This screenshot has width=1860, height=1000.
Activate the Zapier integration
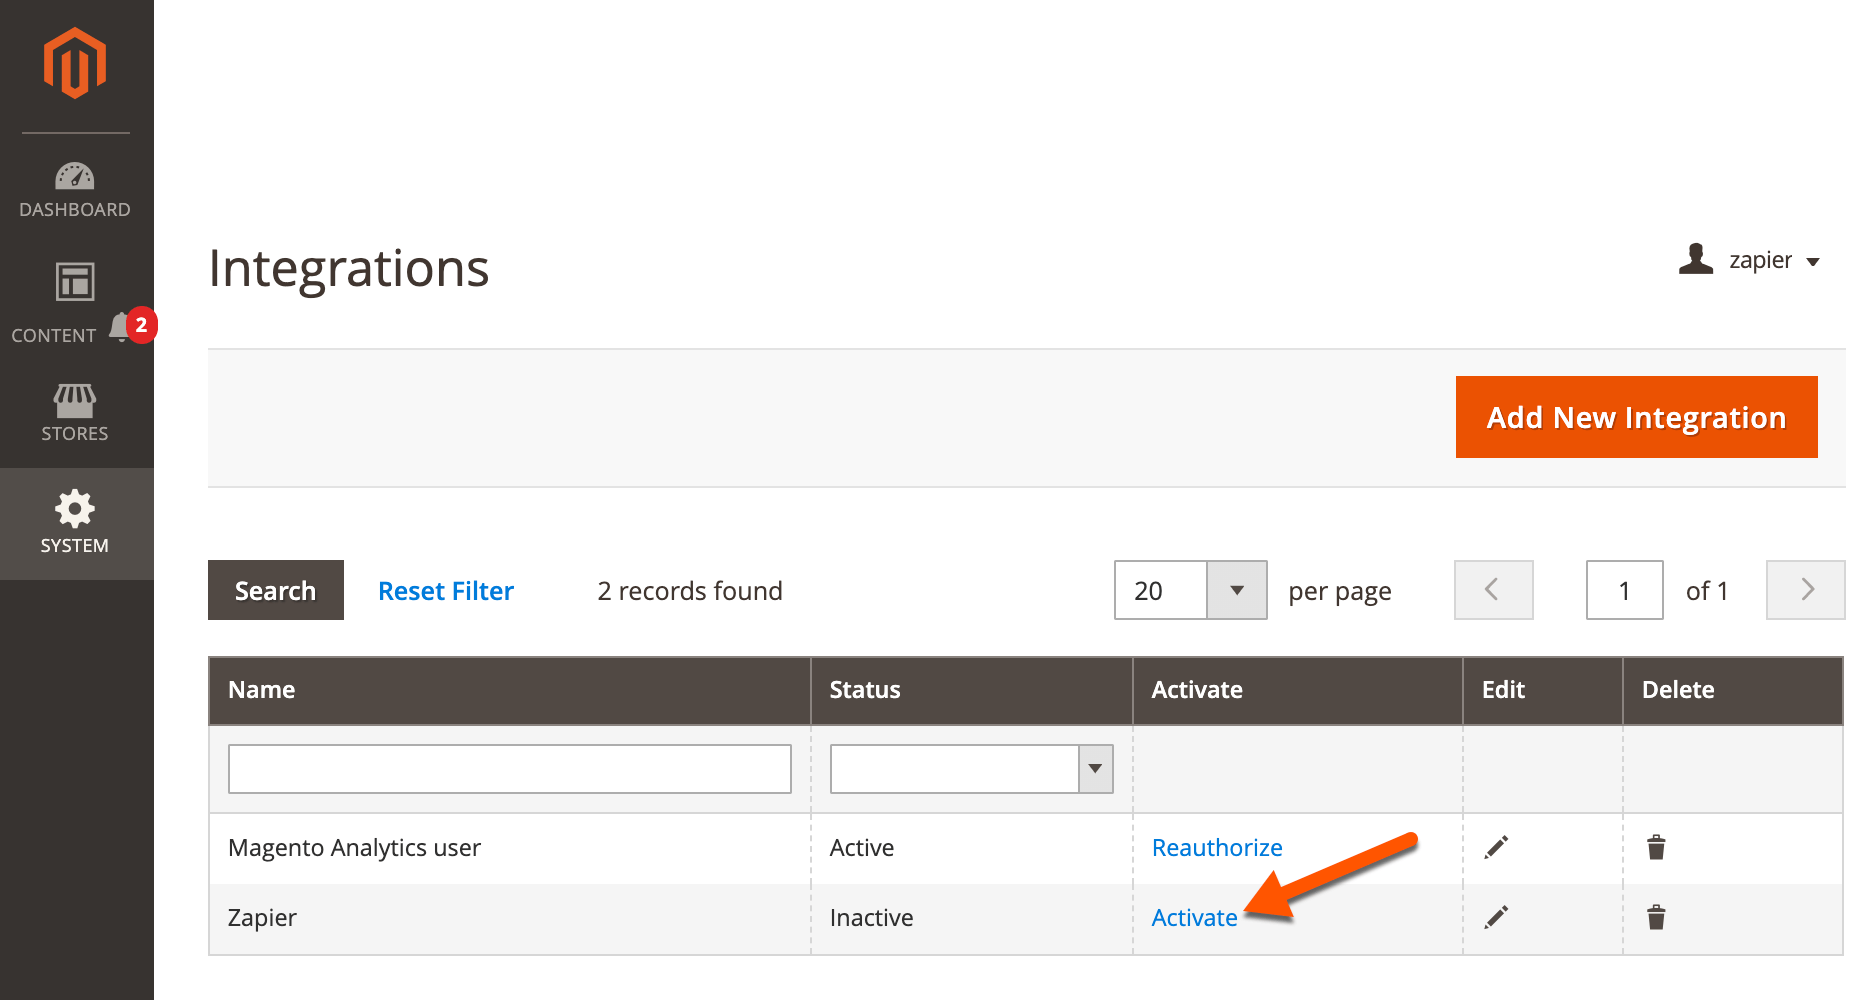(1194, 917)
